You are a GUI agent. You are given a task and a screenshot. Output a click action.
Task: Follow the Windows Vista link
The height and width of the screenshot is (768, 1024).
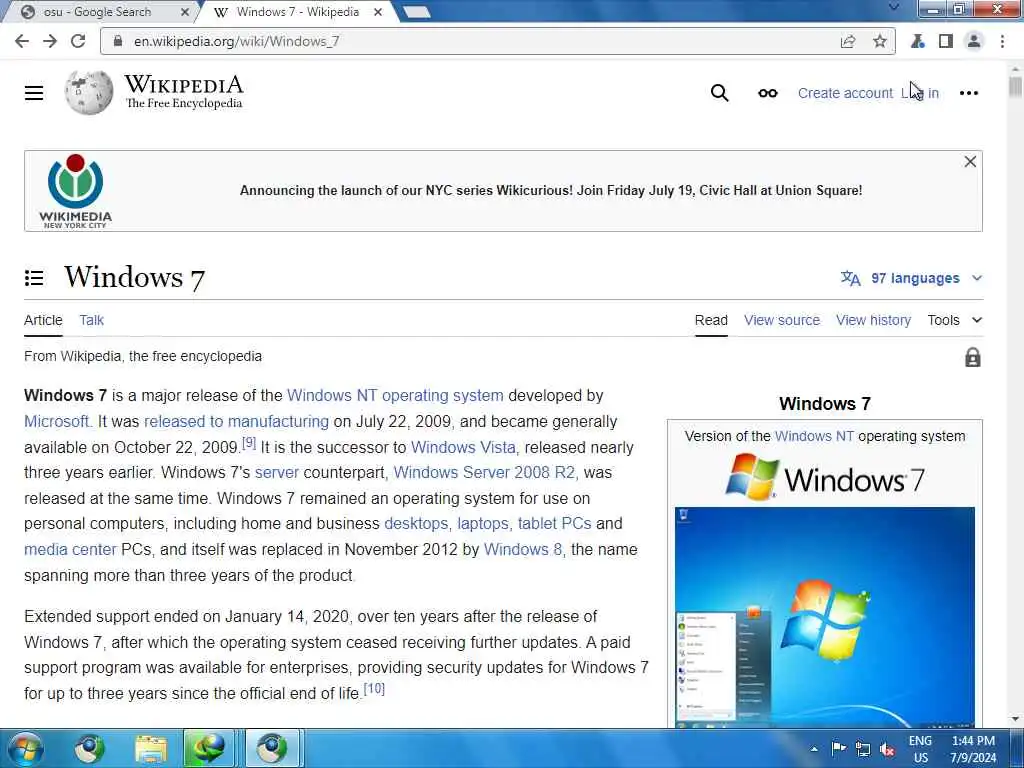pos(463,447)
